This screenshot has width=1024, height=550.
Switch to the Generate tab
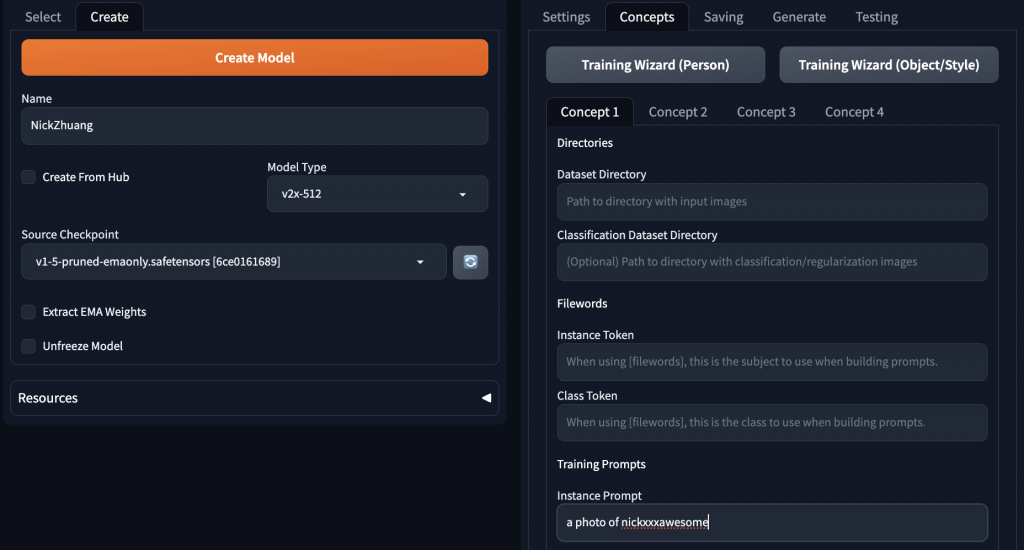pyautogui.click(x=799, y=17)
